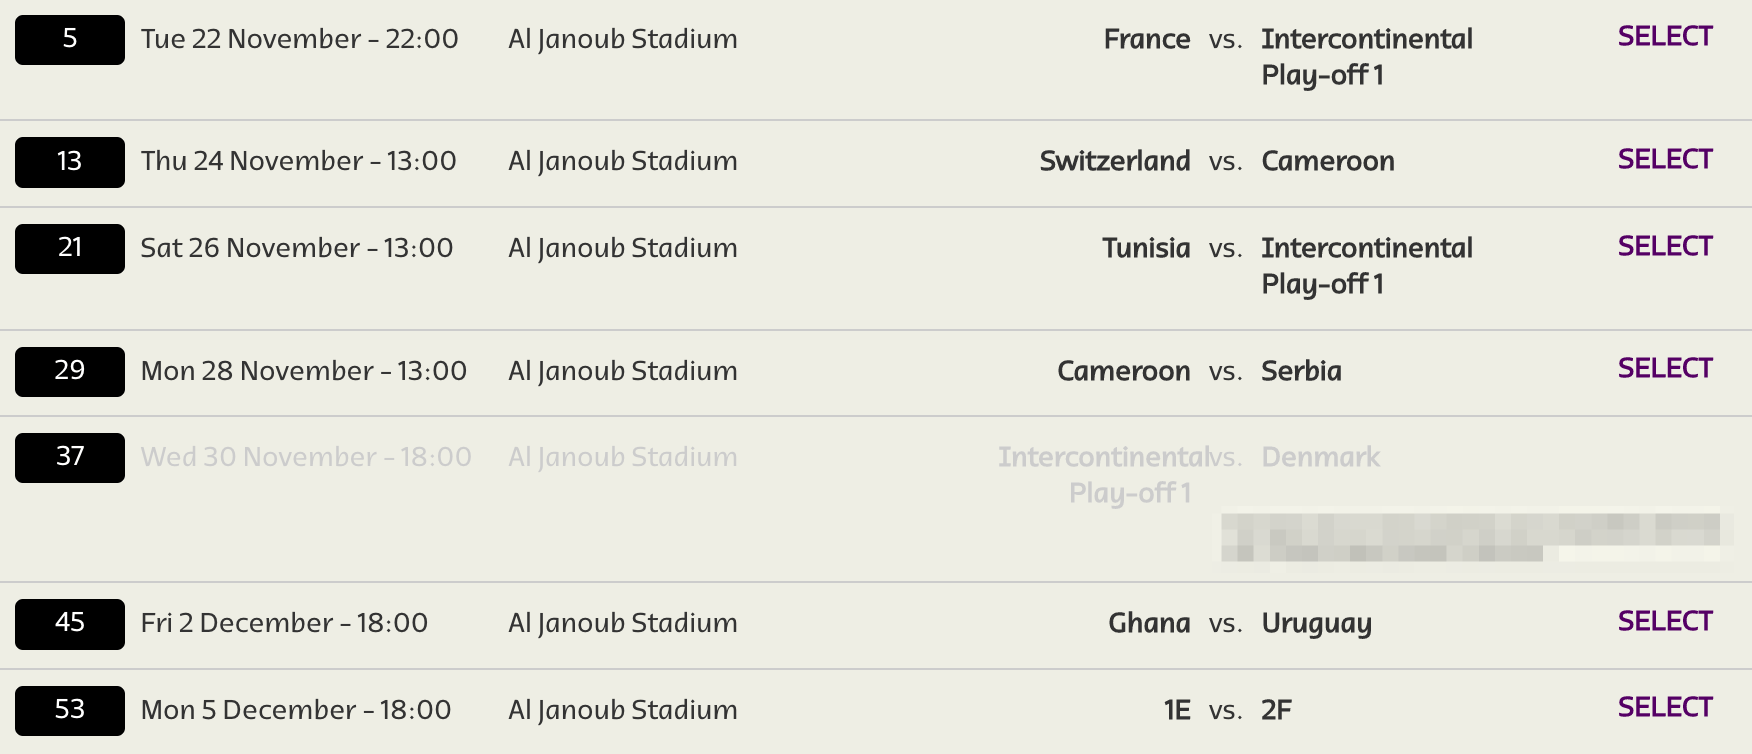
Task: Select the 1E vs 2F match
Action: pos(1665,708)
